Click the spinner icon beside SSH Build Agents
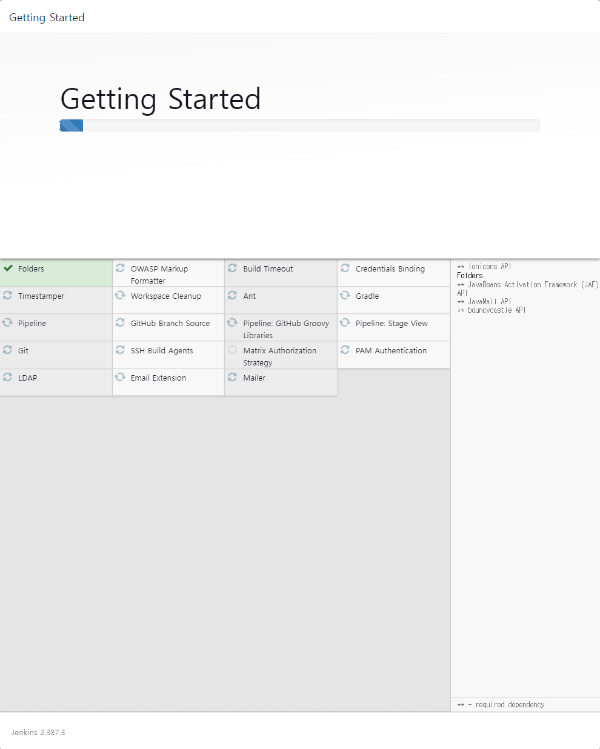The height and width of the screenshot is (749, 600). pos(120,350)
